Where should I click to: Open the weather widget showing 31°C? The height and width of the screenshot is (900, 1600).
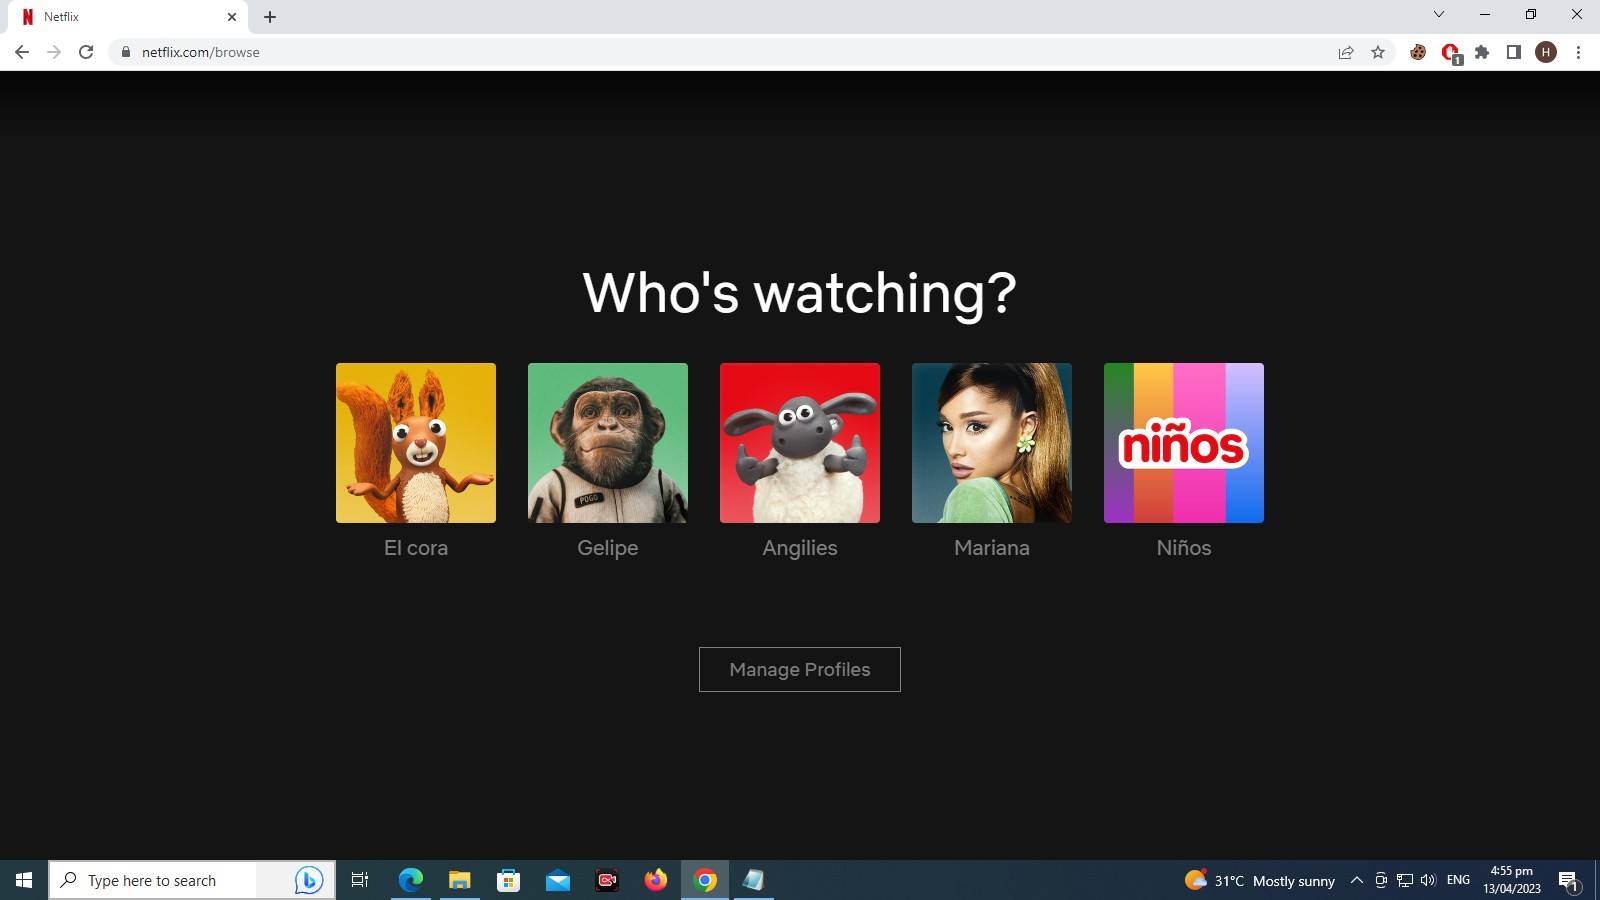click(x=1260, y=880)
